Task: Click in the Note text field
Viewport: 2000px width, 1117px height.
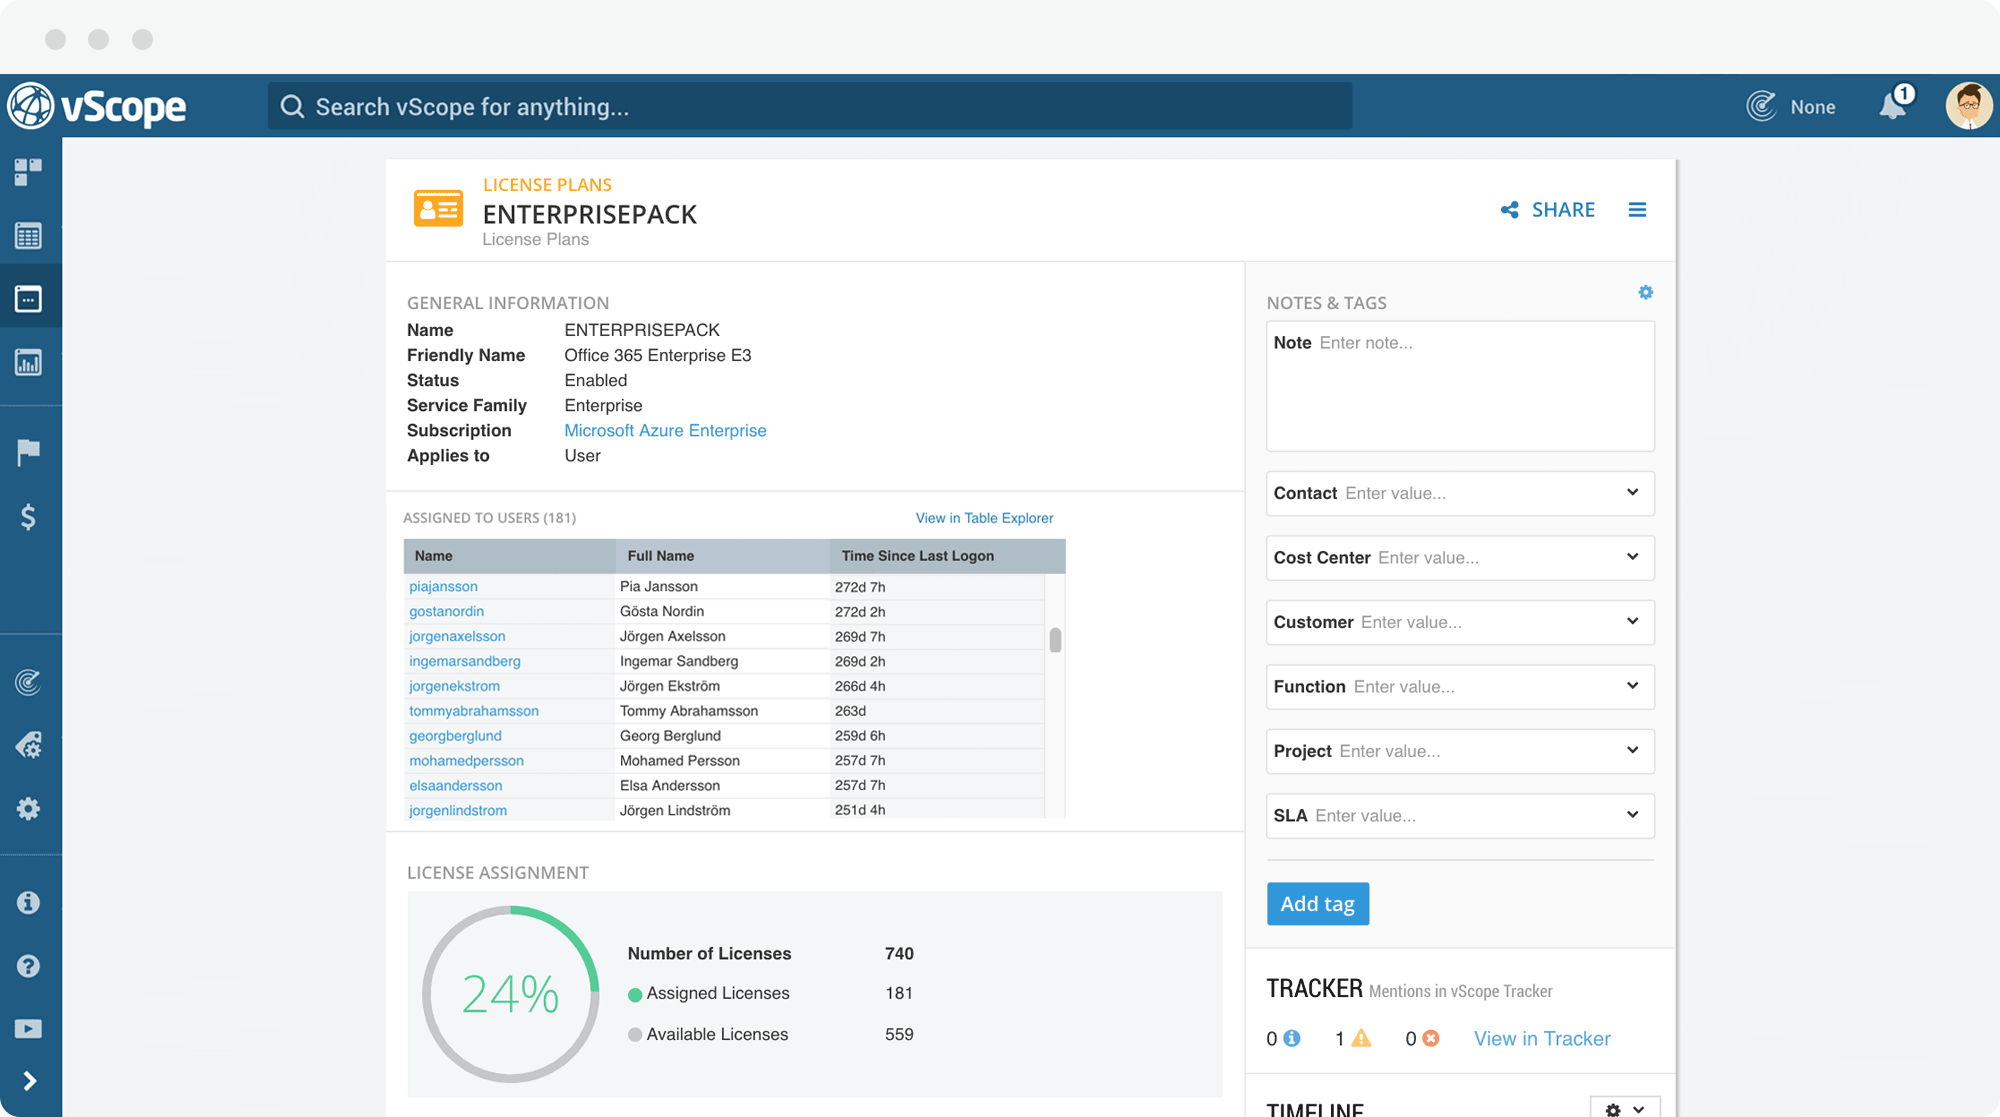Action: pyautogui.click(x=1460, y=386)
